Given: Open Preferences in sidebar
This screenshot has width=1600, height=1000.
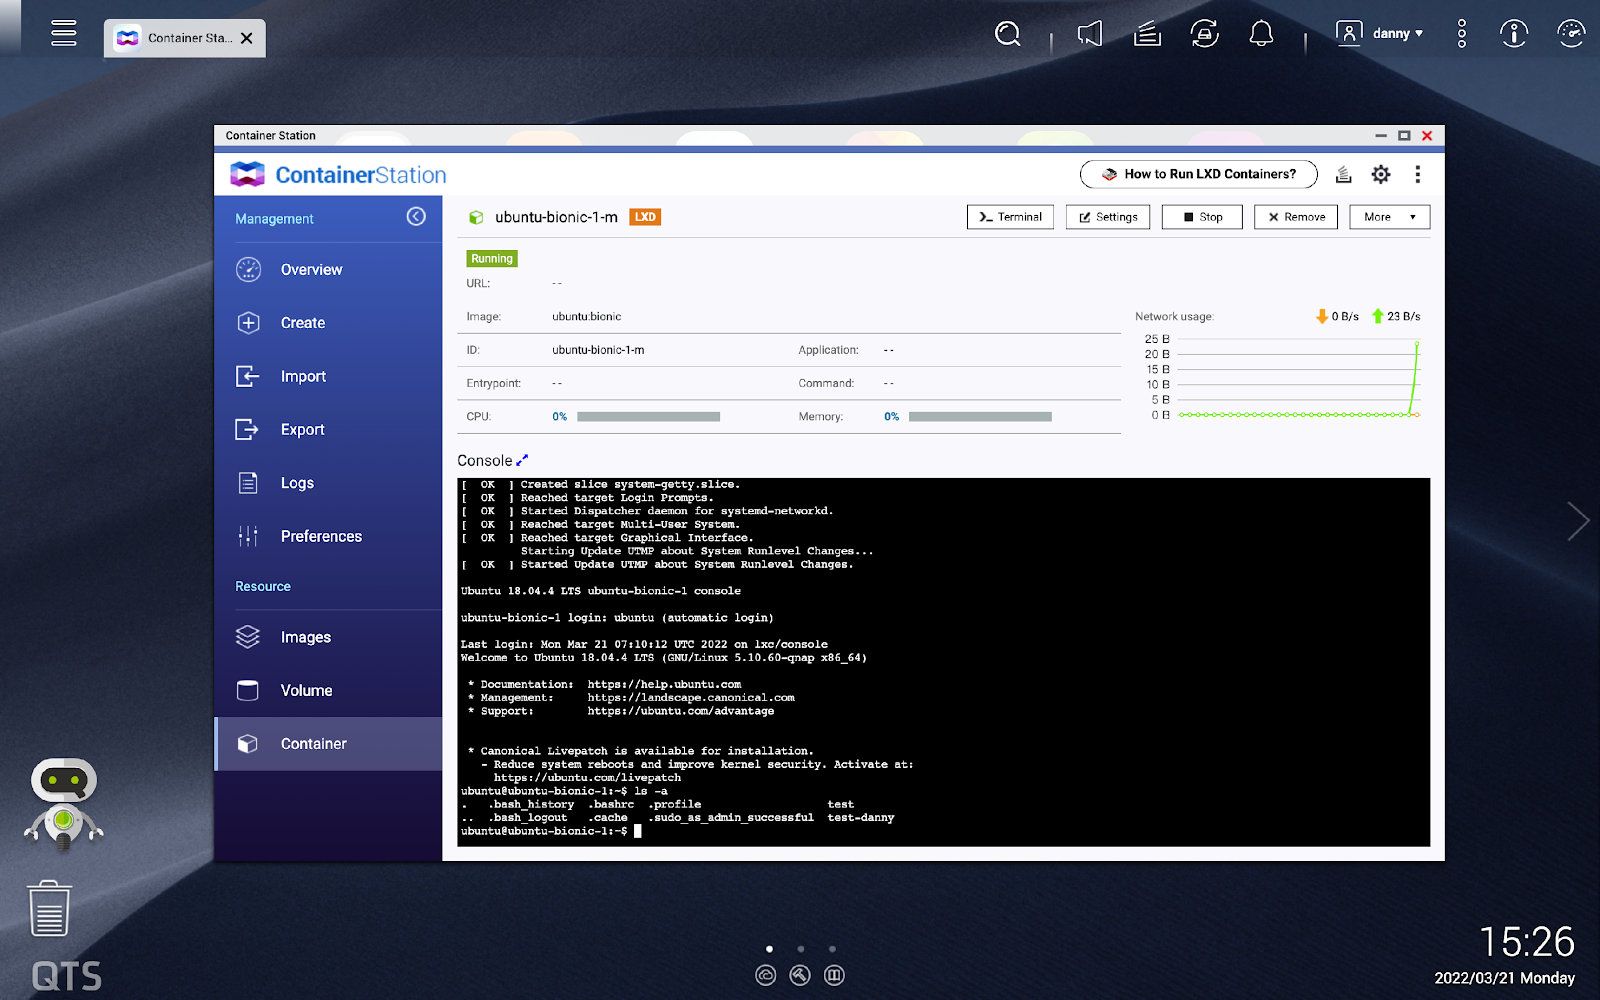Looking at the screenshot, I should tap(328, 536).
